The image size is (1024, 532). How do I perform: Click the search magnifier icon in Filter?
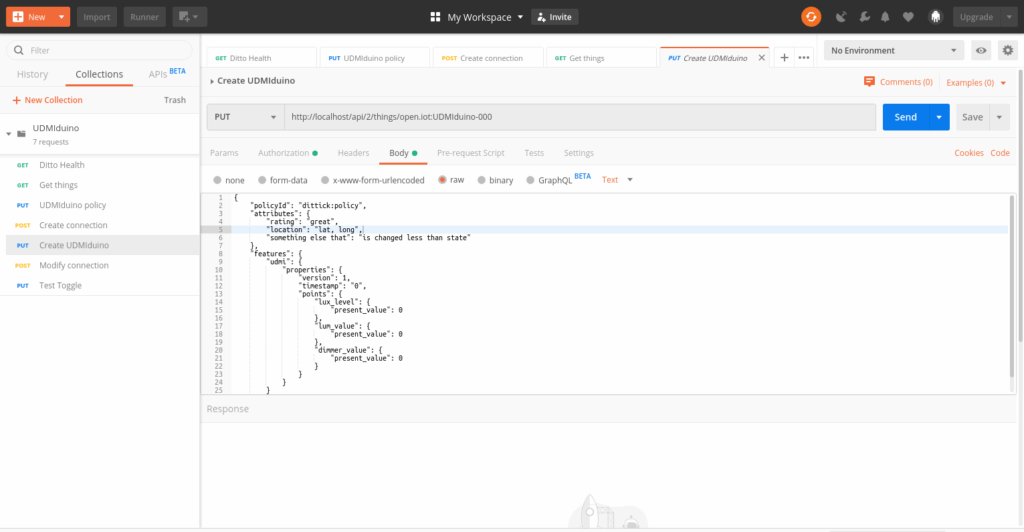19,50
